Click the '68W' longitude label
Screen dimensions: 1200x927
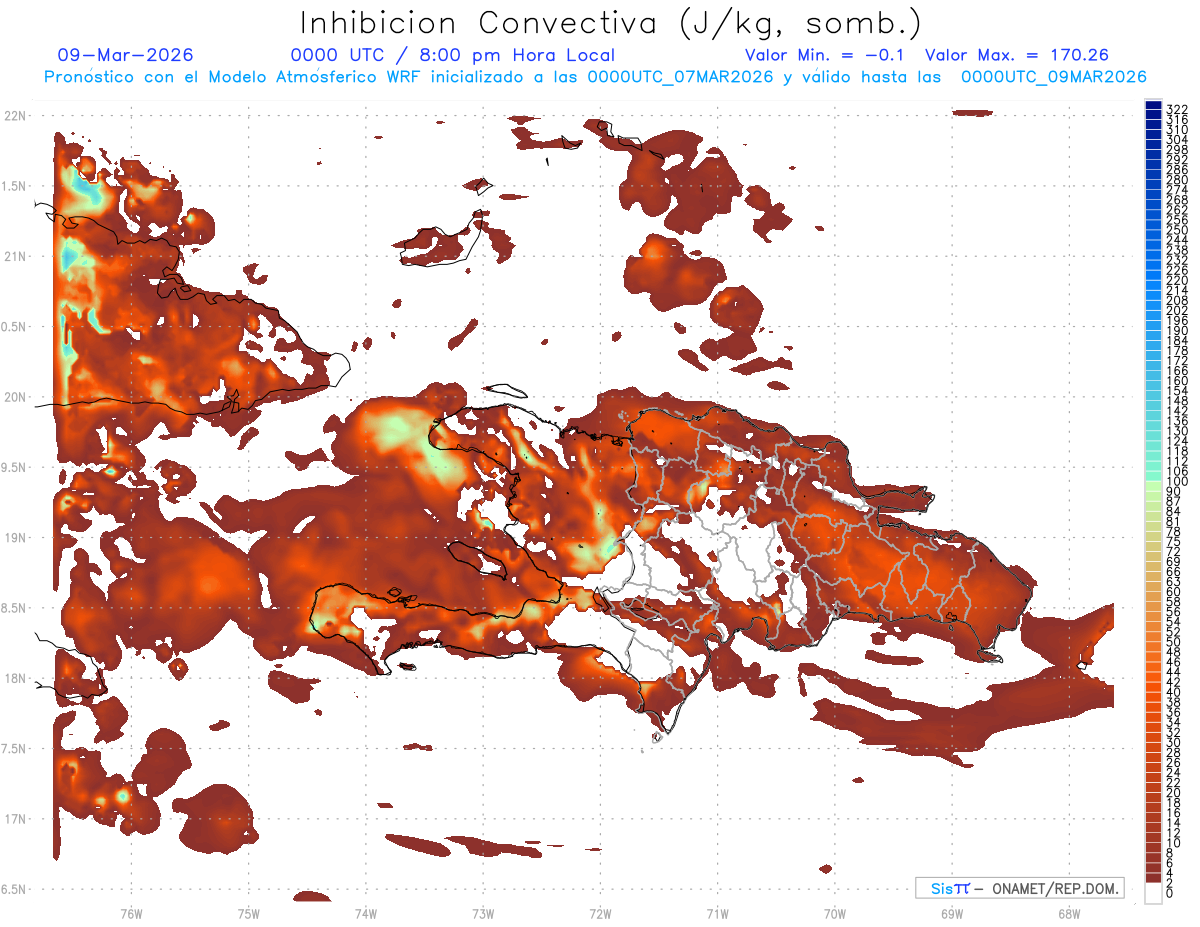(1069, 913)
